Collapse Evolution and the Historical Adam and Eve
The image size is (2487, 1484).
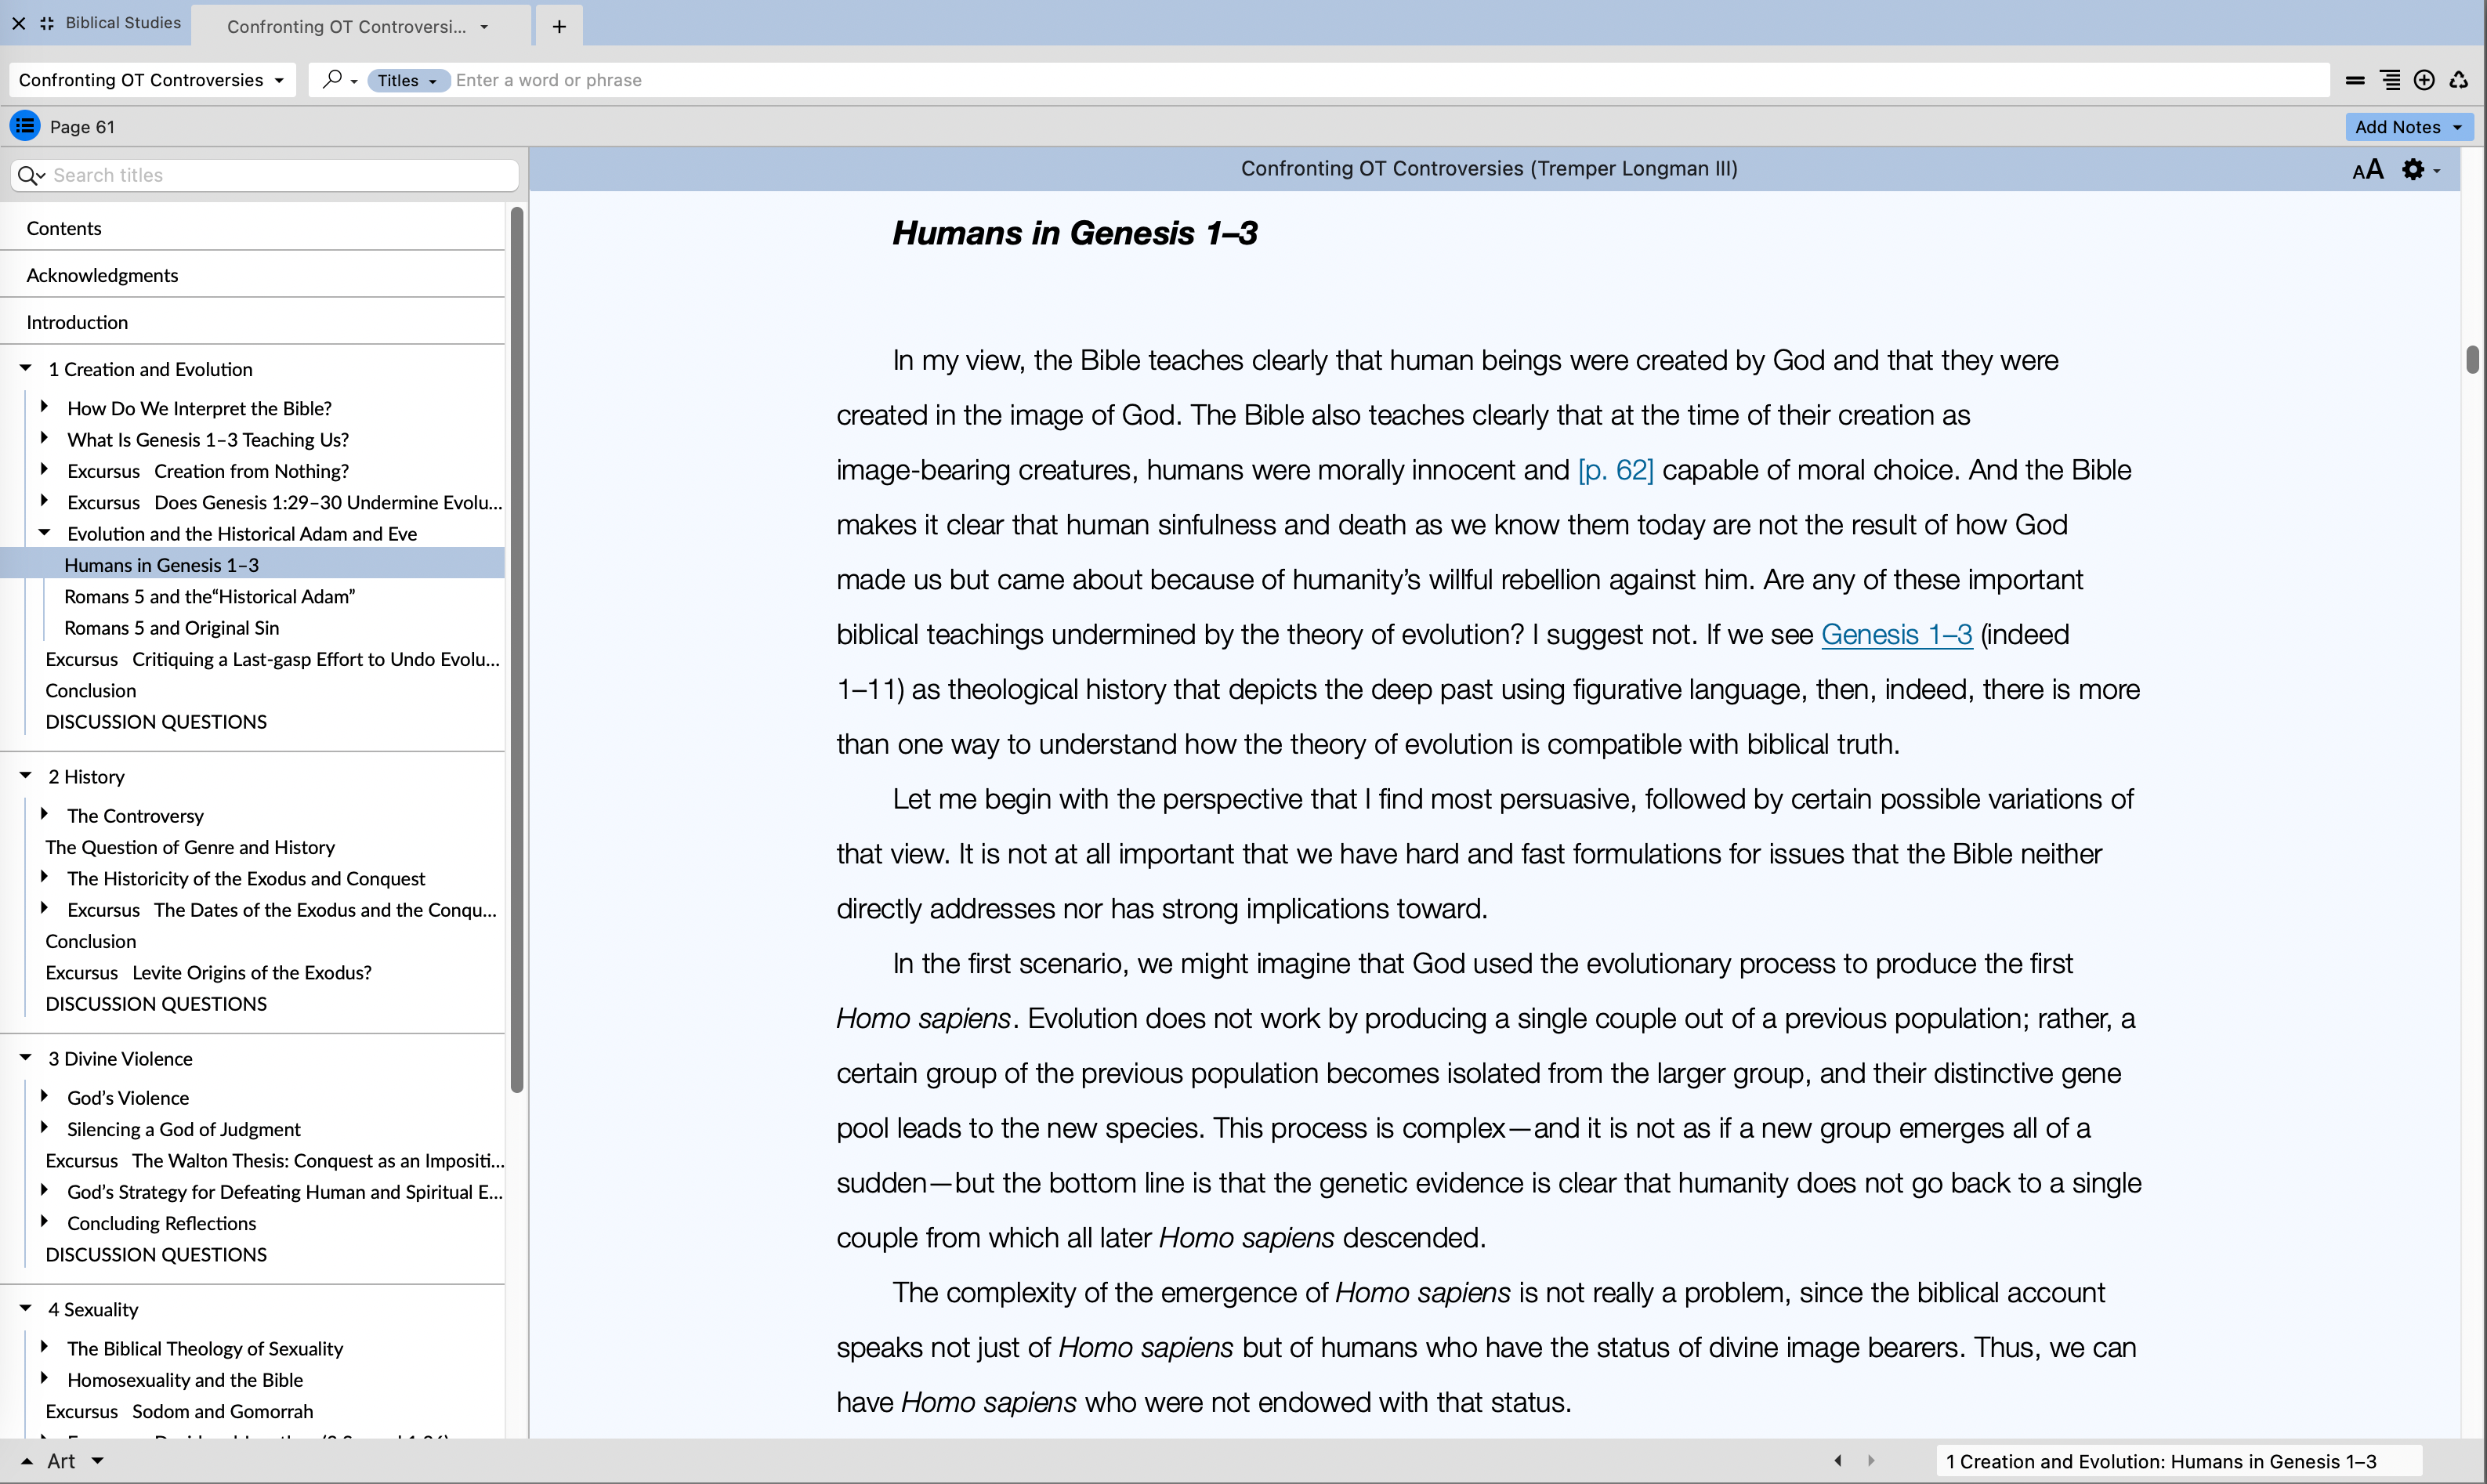coord(44,532)
